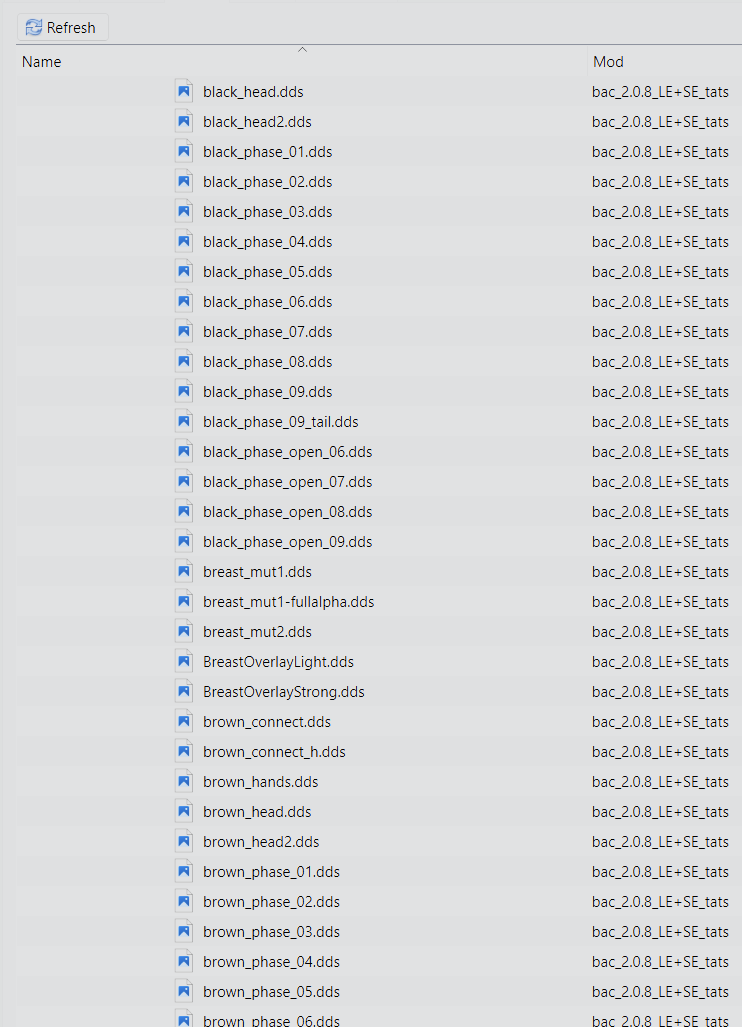742x1027 pixels.
Task: Select file name brown_head.dds
Action: pos(257,812)
